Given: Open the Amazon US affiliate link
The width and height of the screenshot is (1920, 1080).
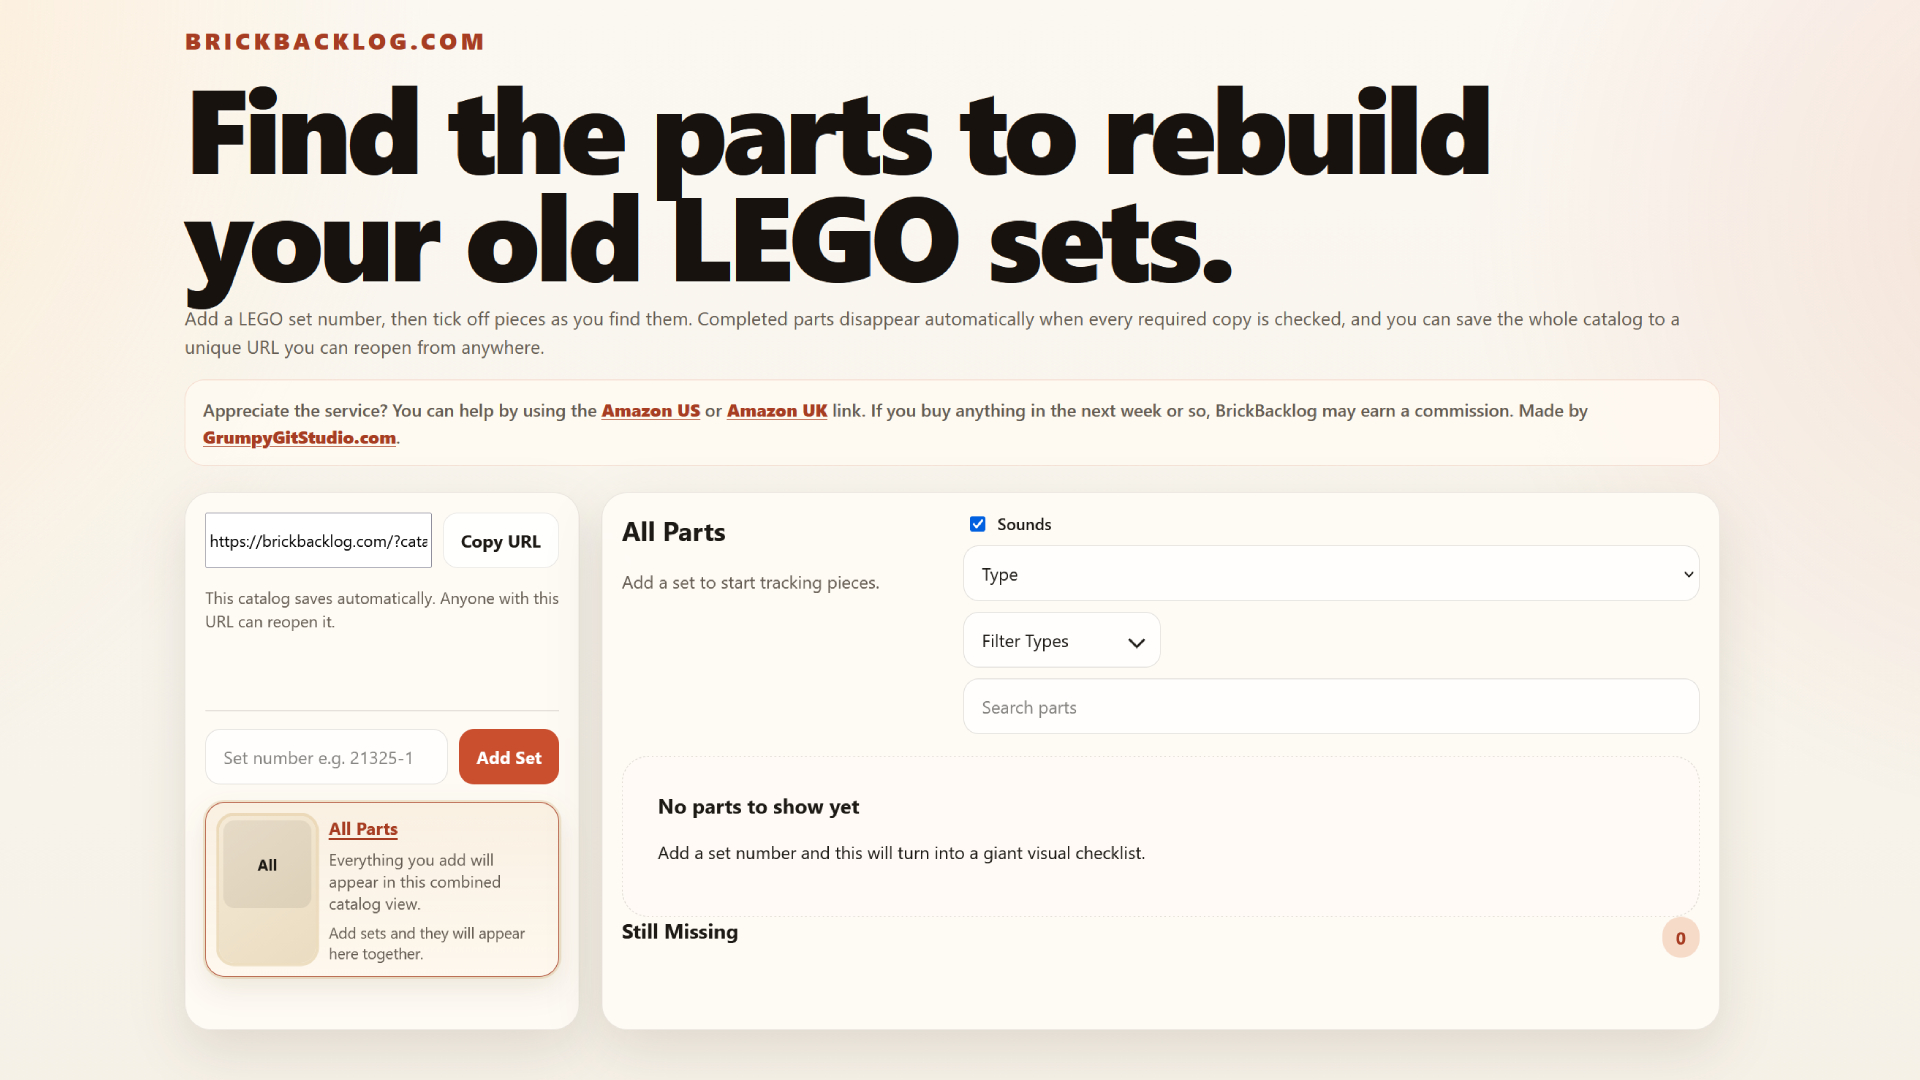Looking at the screenshot, I should coord(650,410).
